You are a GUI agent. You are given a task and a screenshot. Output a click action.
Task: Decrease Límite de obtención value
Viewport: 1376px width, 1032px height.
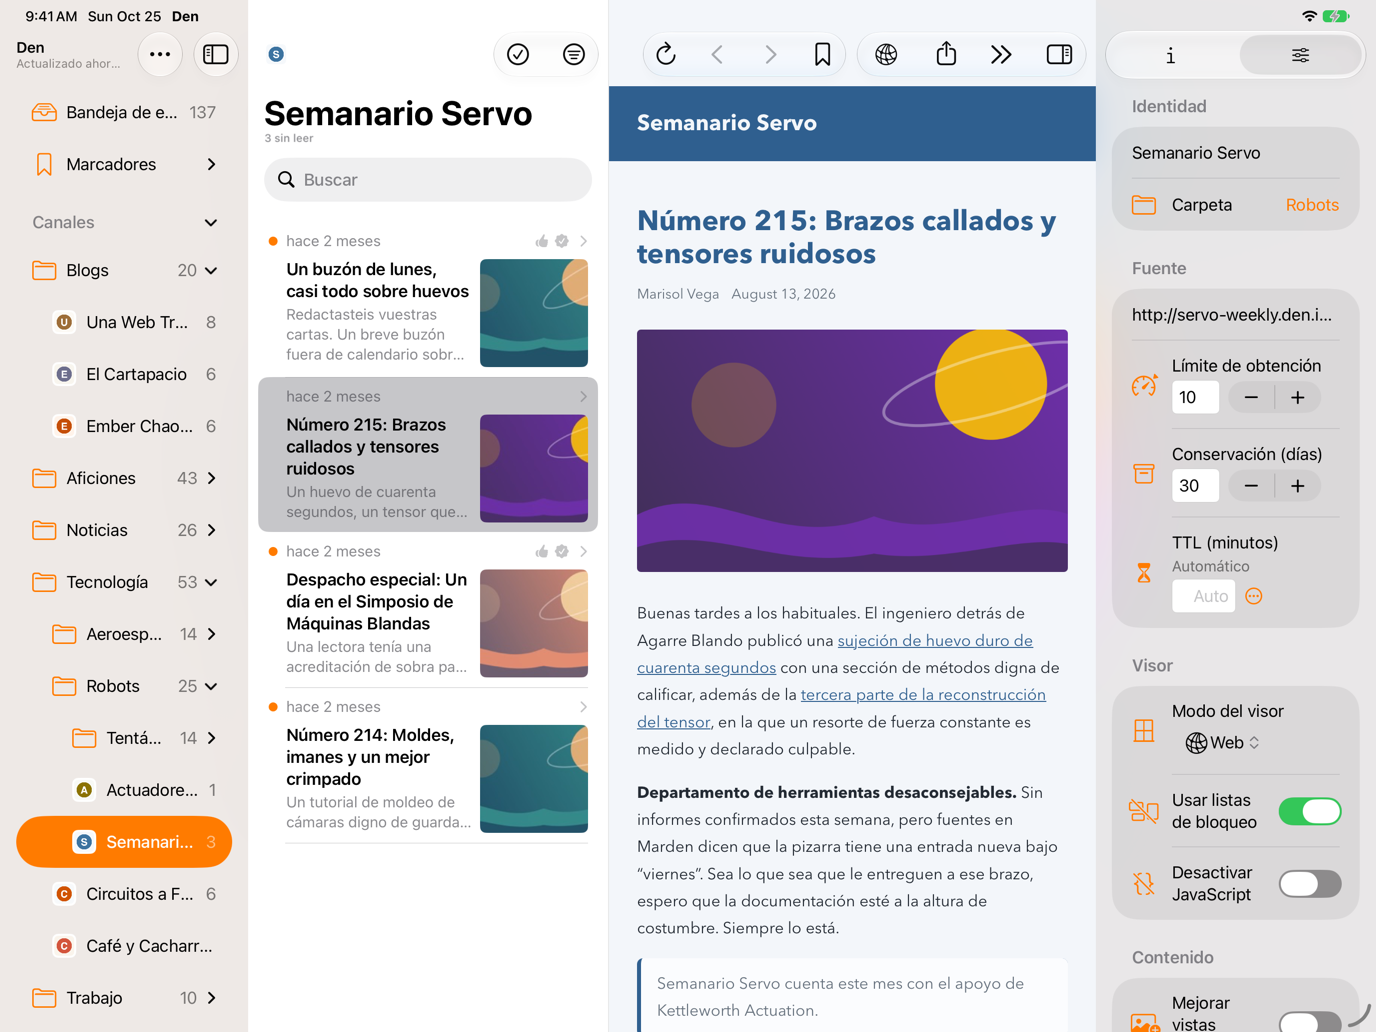(x=1251, y=398)
